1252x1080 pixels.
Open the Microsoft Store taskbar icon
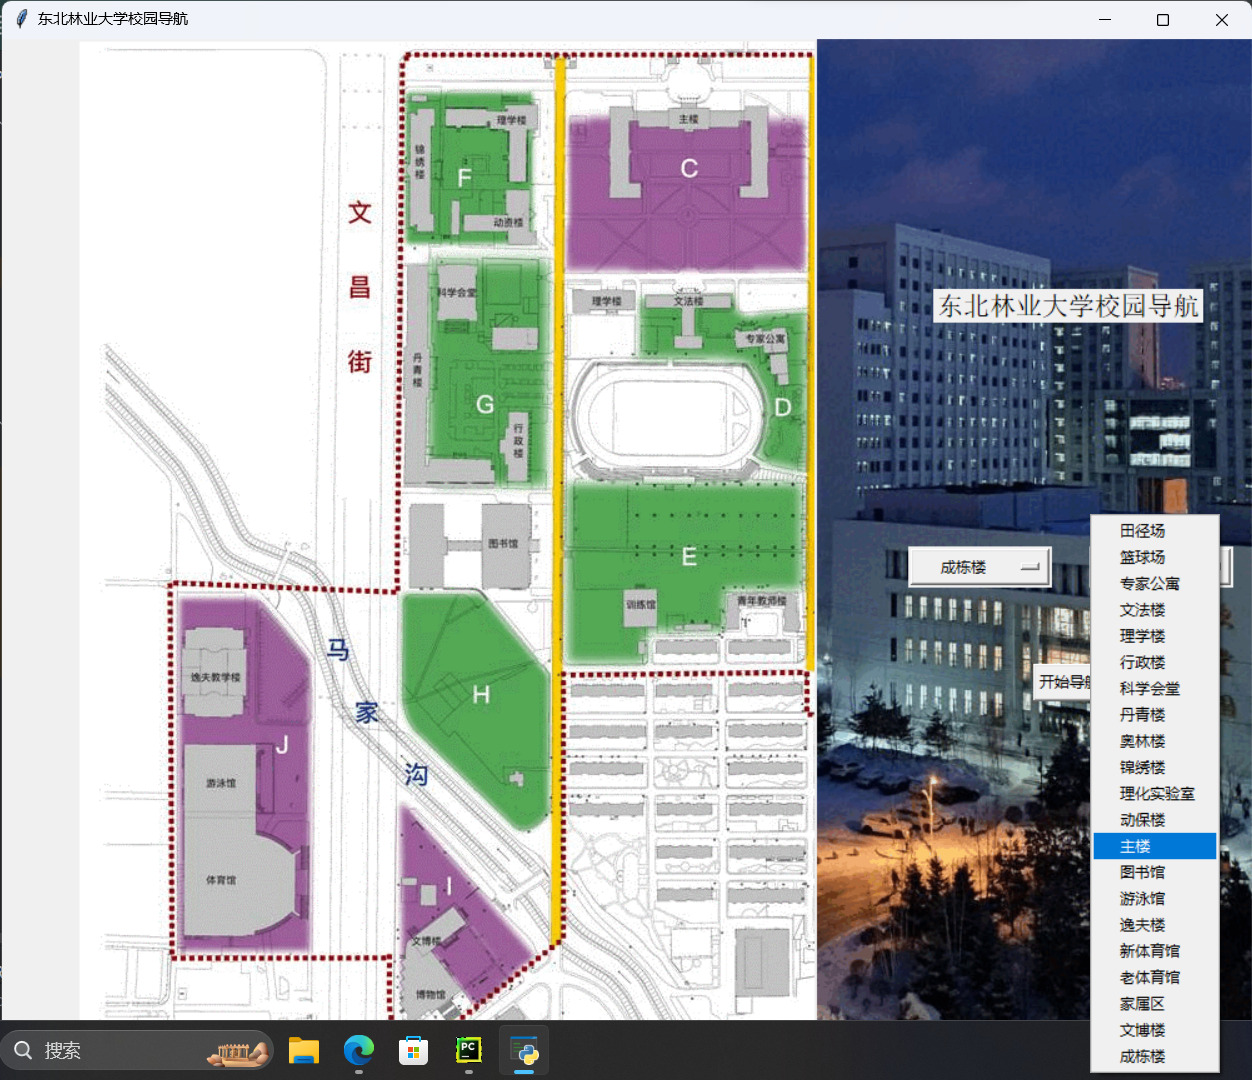point(413,1050)
